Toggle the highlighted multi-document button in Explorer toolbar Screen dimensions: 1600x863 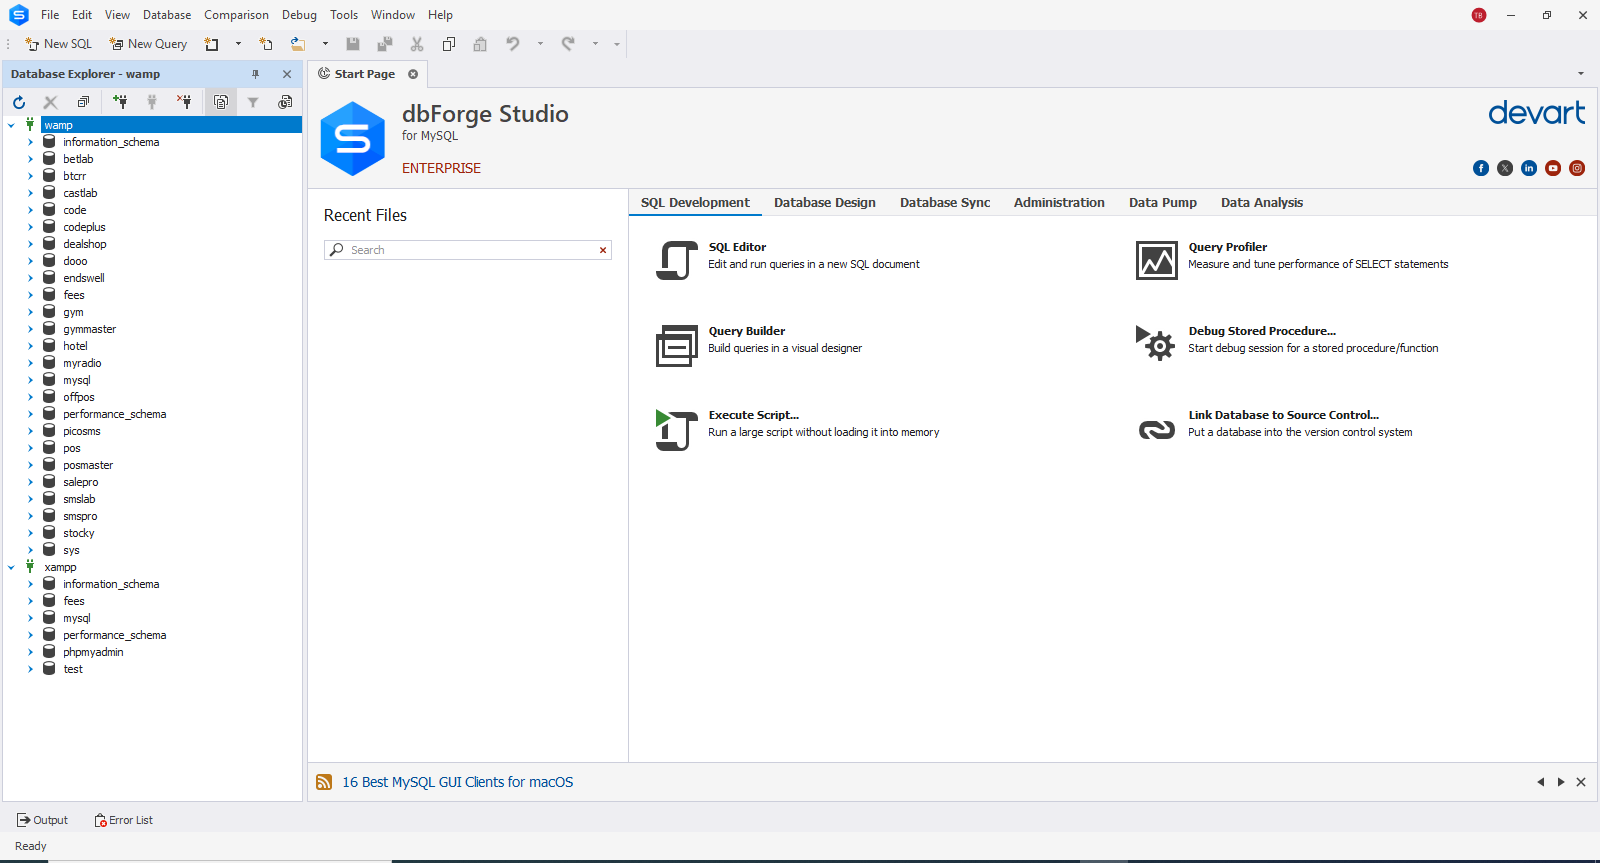click(x=221, y=102)
